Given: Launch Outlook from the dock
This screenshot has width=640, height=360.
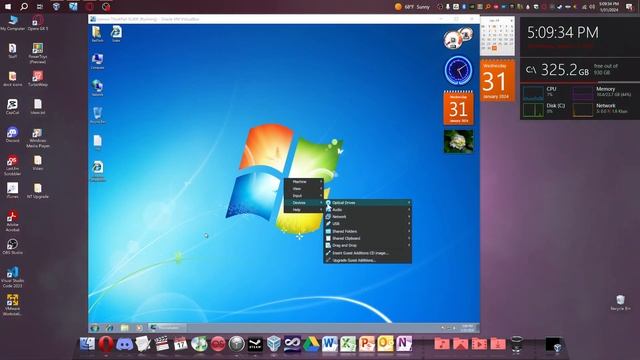Looking at the screenshot, I should [385, 344].
